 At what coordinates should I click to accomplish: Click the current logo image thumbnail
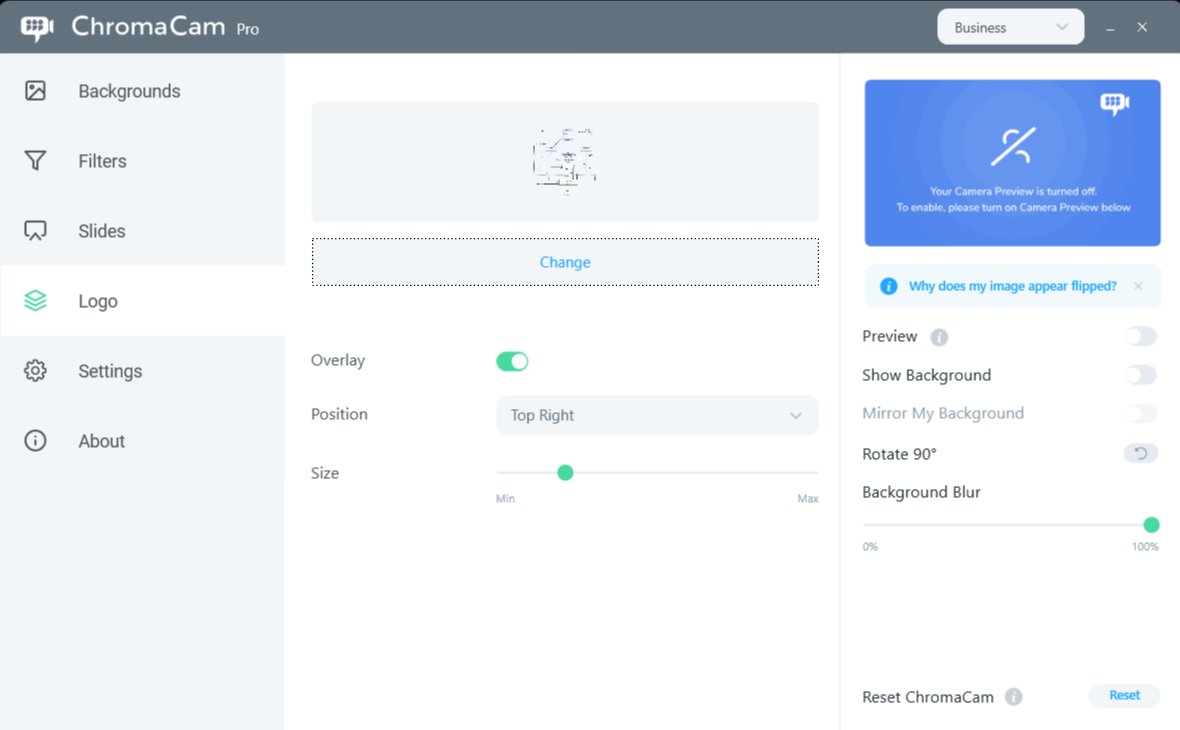click(x=565, y=161)
